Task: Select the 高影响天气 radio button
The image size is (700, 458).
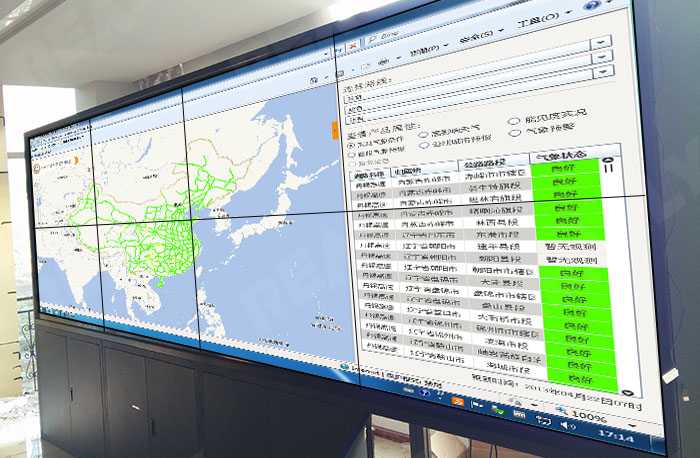Action: pyautogui.click(x=422, y=135)
